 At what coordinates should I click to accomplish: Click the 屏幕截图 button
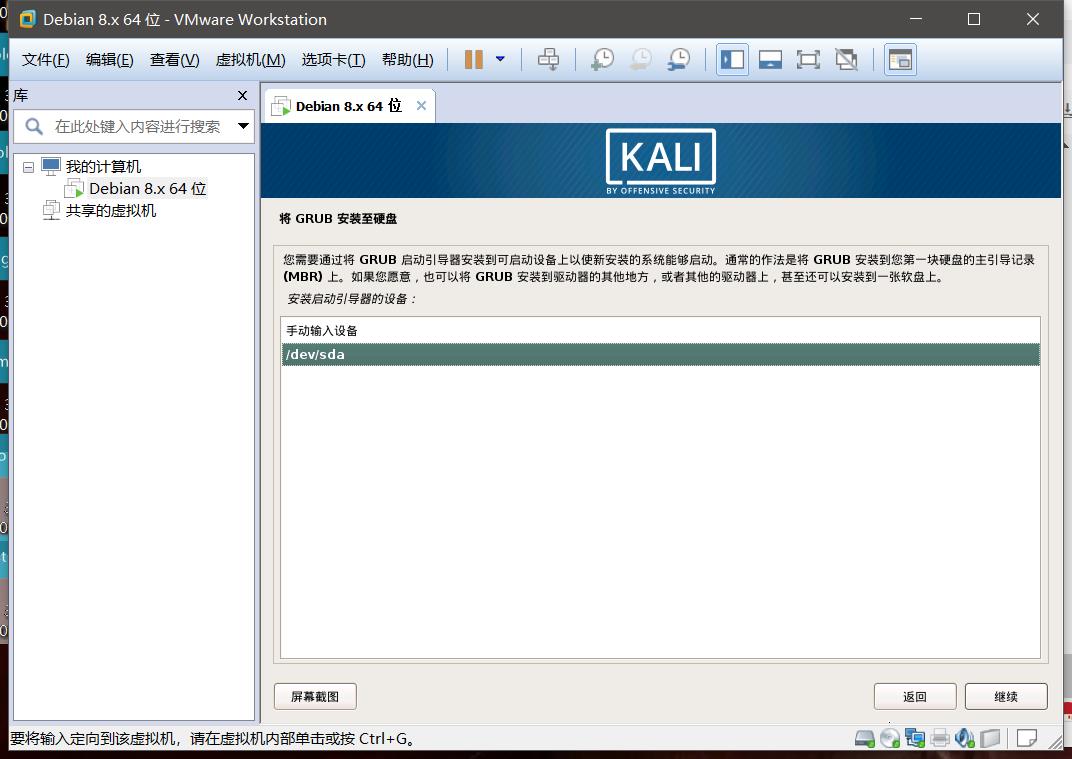[315, 696]
